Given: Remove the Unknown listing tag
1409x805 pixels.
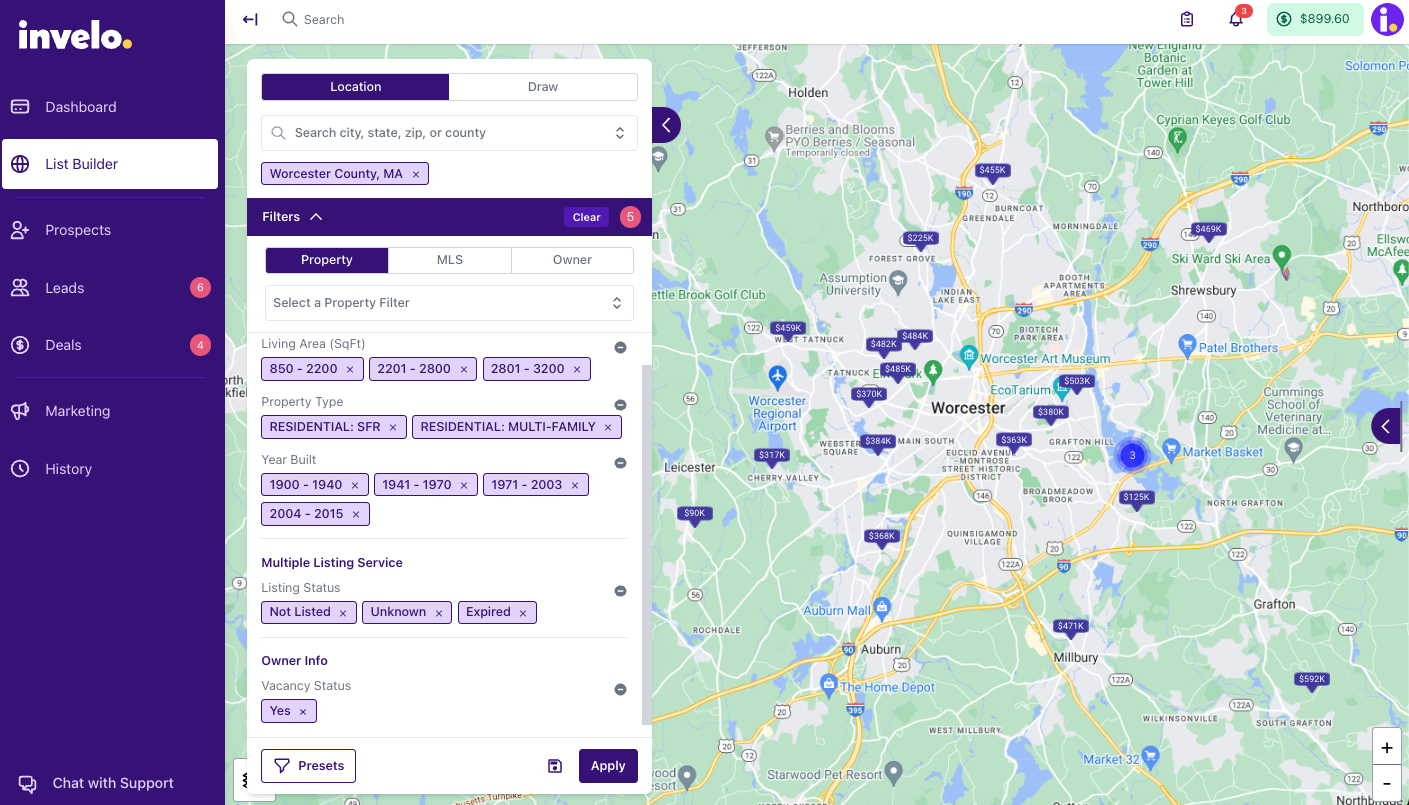Looking at the screenshot, I should pyautogui.click(x=439, y=613).
